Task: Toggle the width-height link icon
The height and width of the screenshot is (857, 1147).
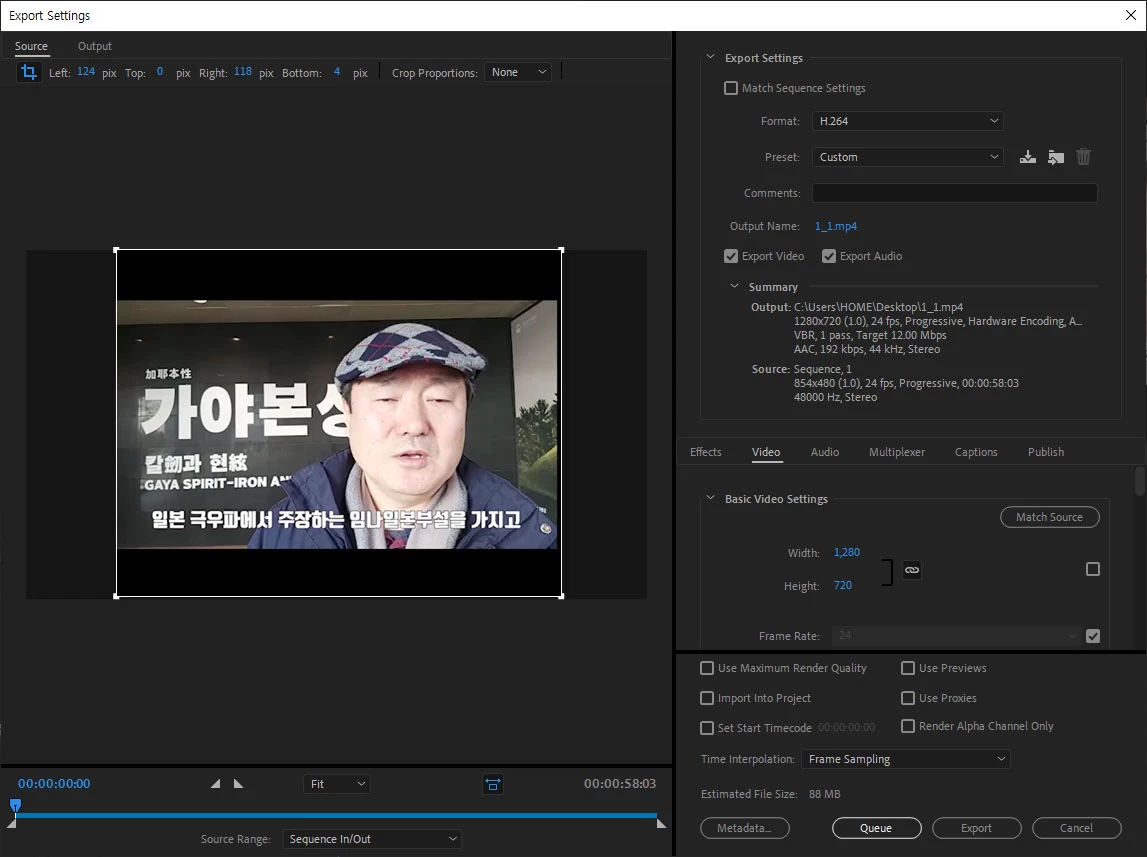Action: 911,569
